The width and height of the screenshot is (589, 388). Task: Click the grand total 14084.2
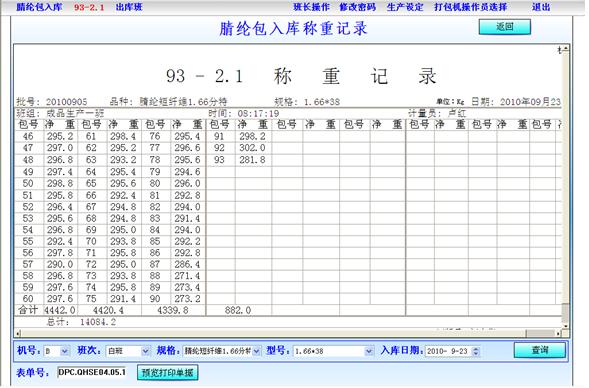click(98, 322)
